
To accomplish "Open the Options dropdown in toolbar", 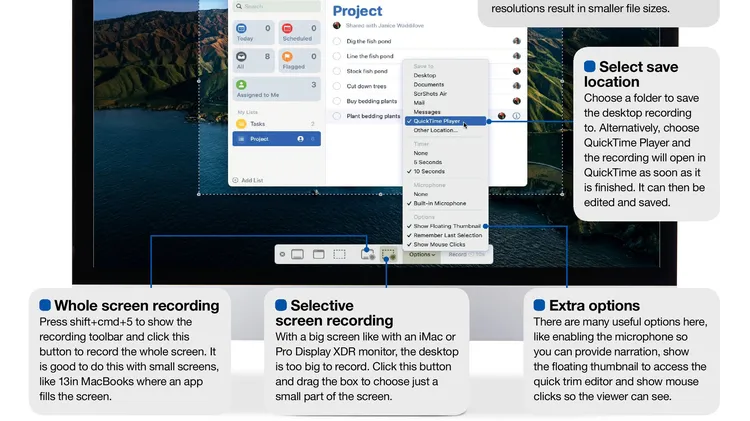I will click(x=422, y=255).
